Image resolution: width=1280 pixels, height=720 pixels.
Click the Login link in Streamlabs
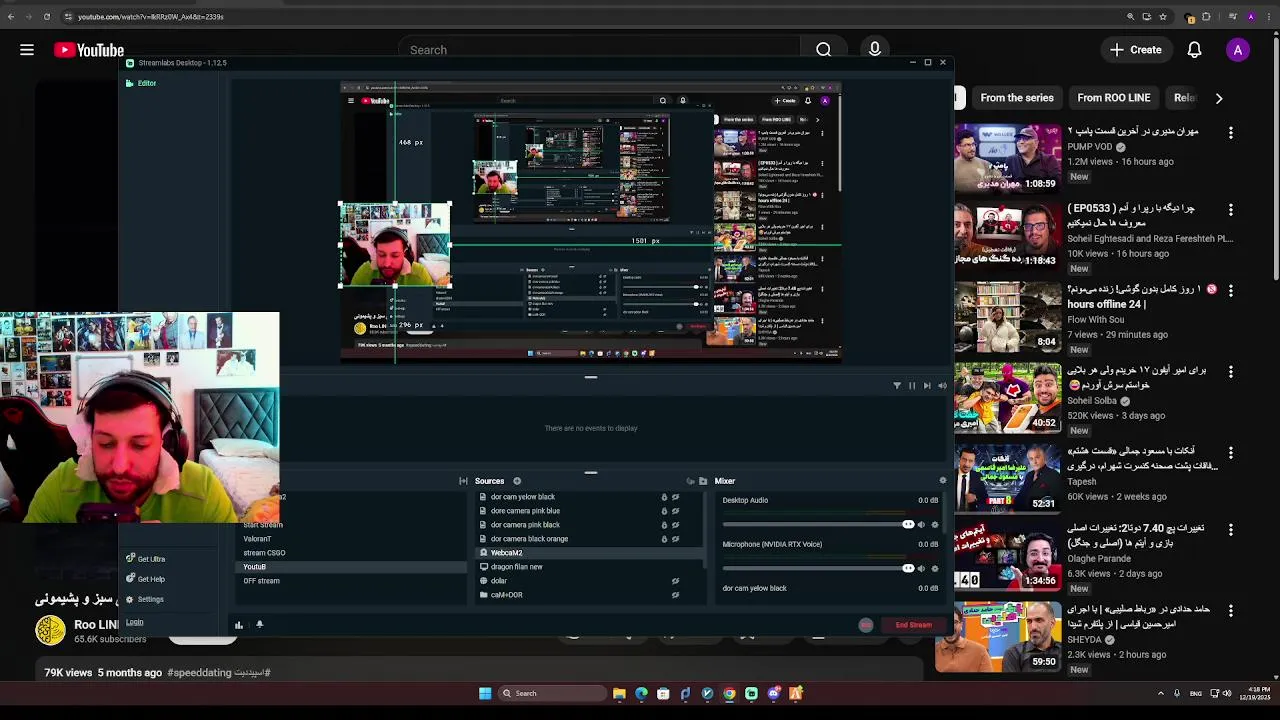(x=134, y=622)
